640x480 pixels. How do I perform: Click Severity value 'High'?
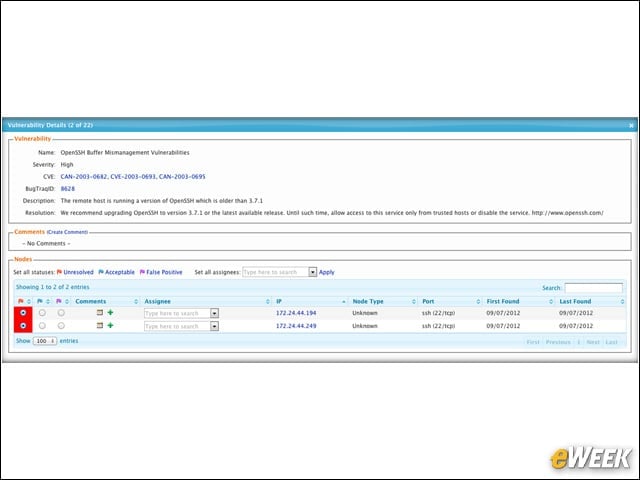(x=67, y=164)
